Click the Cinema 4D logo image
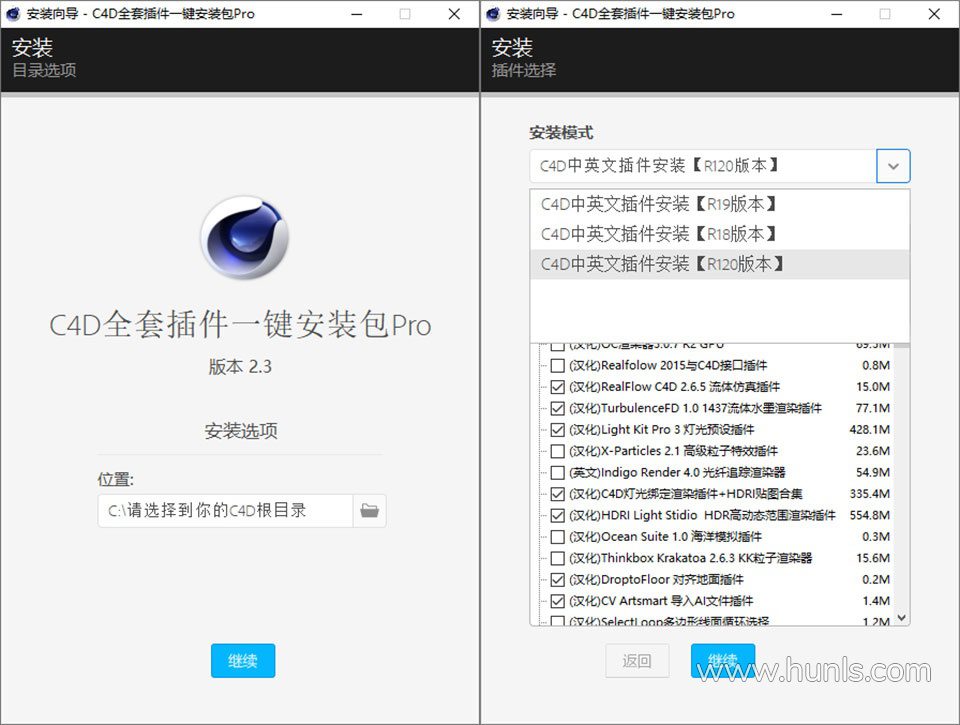The image size is (960, 725). tap(244, 237)
